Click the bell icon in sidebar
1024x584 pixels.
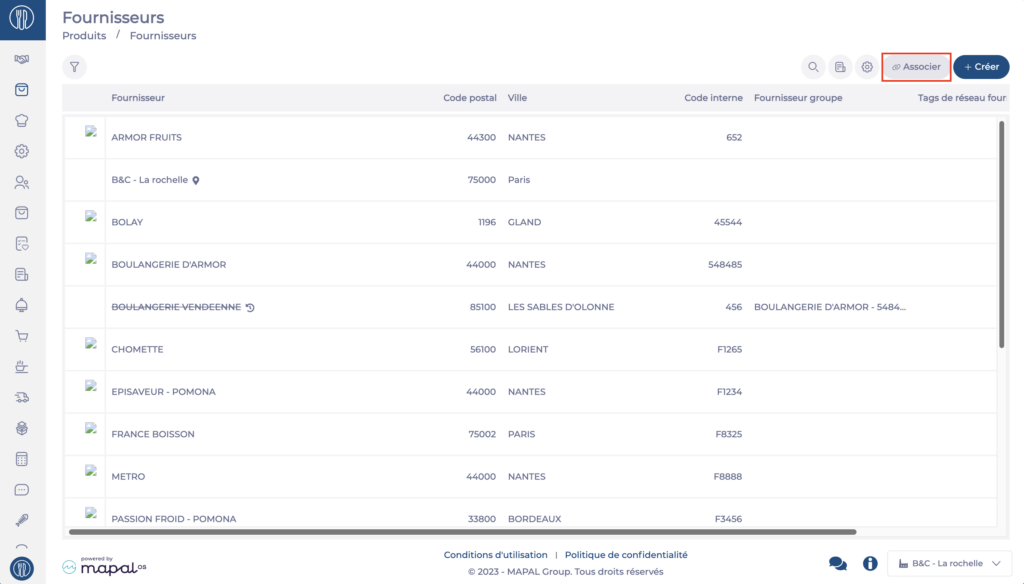coord(22,305)
